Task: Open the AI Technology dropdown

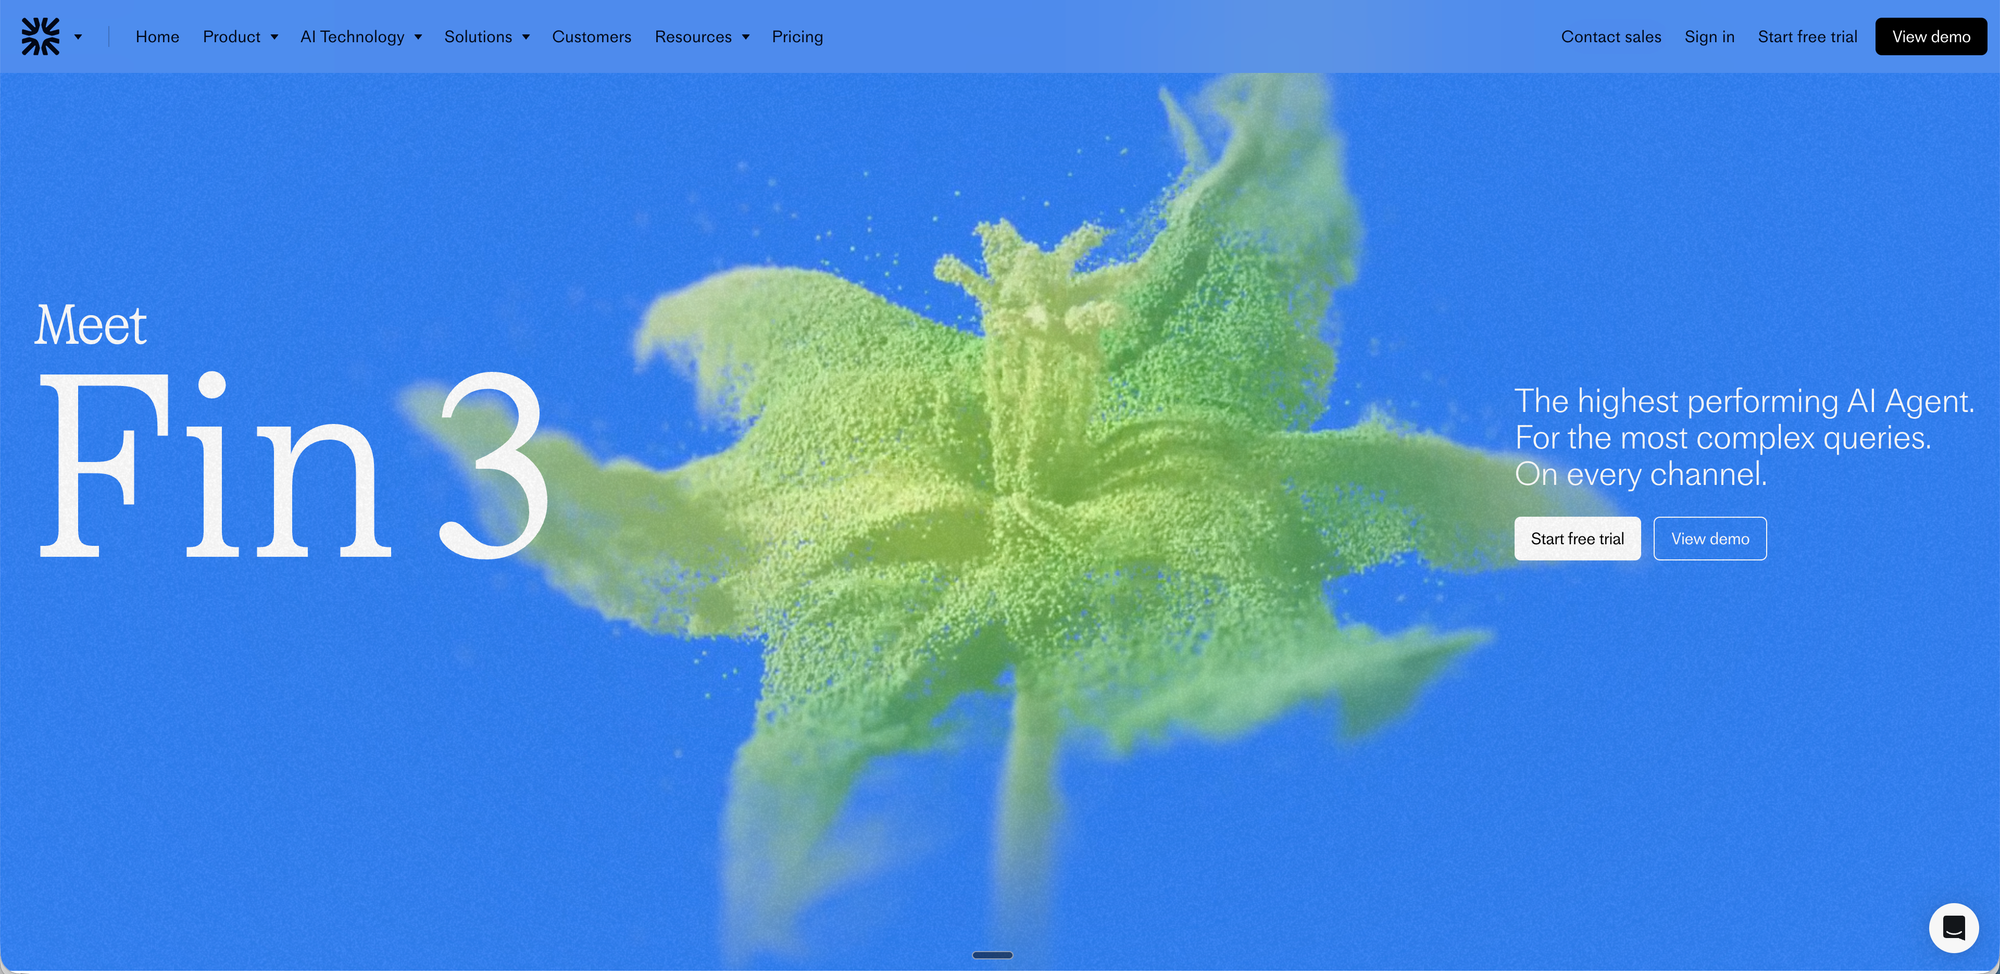Action: point(361,37)
